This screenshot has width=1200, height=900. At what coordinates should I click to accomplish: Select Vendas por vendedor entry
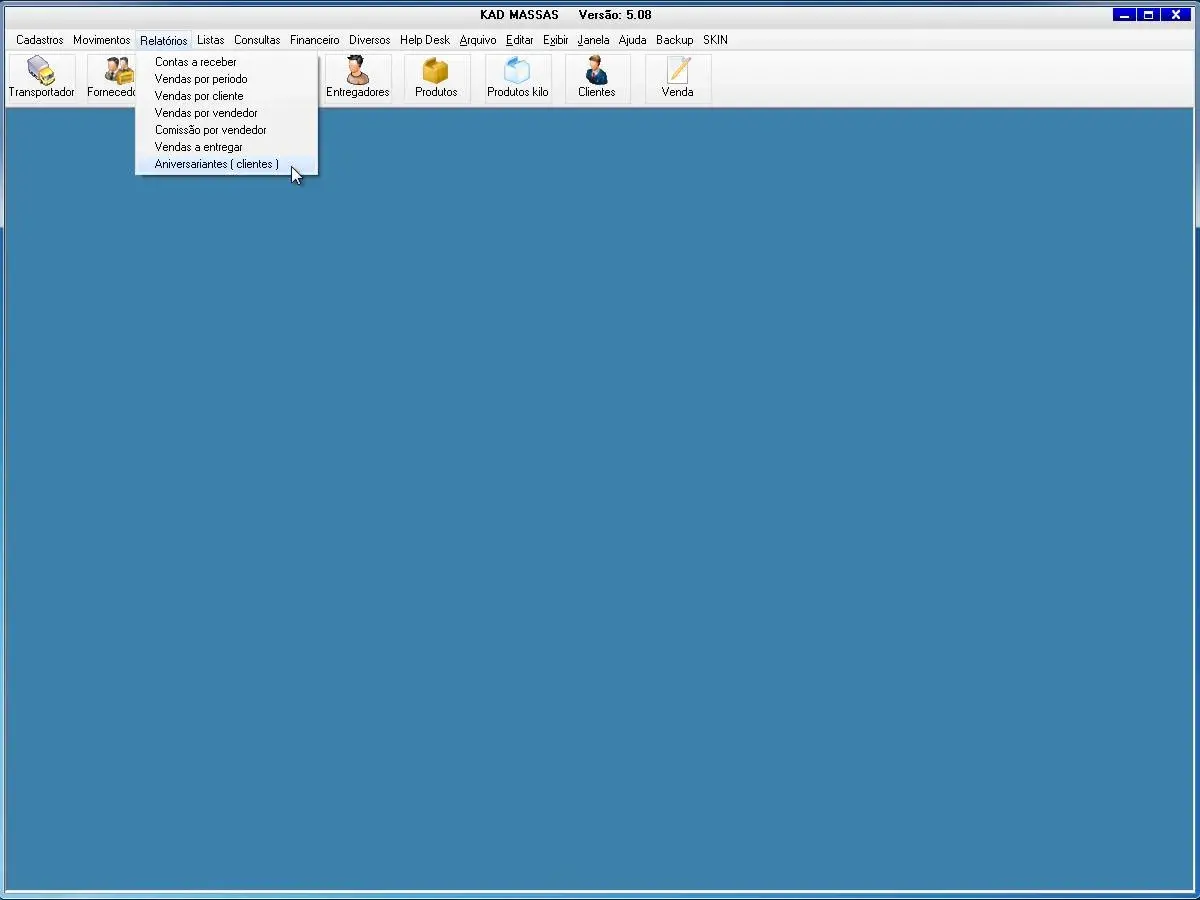tap(206, 113)
